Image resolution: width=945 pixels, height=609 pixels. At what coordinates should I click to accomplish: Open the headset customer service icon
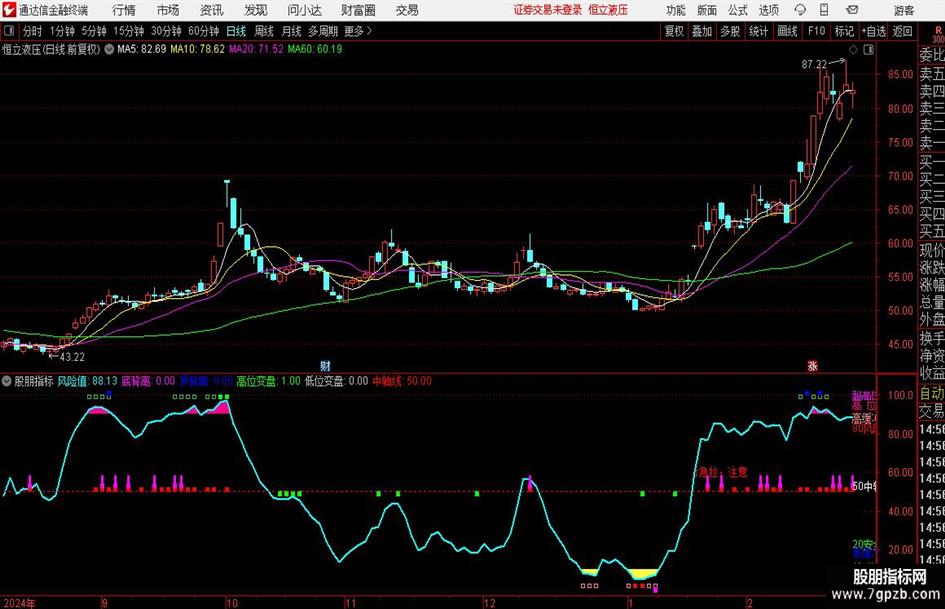coord(800,10)
